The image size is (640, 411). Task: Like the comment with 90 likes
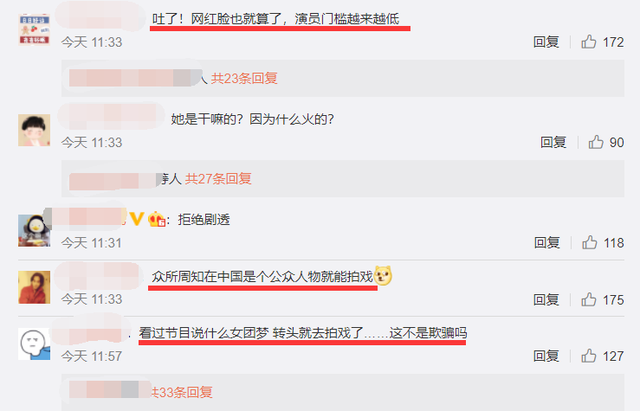coord(596,142)
